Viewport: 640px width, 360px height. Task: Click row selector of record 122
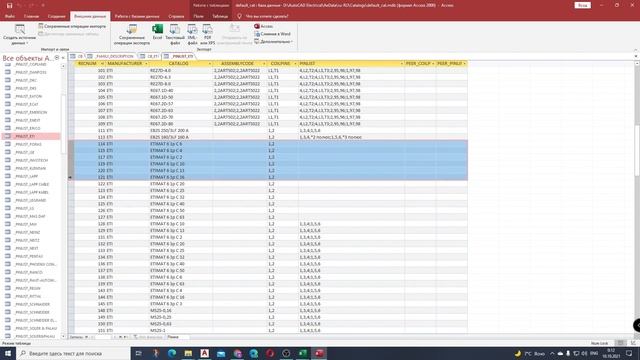(x=71, y=184)
